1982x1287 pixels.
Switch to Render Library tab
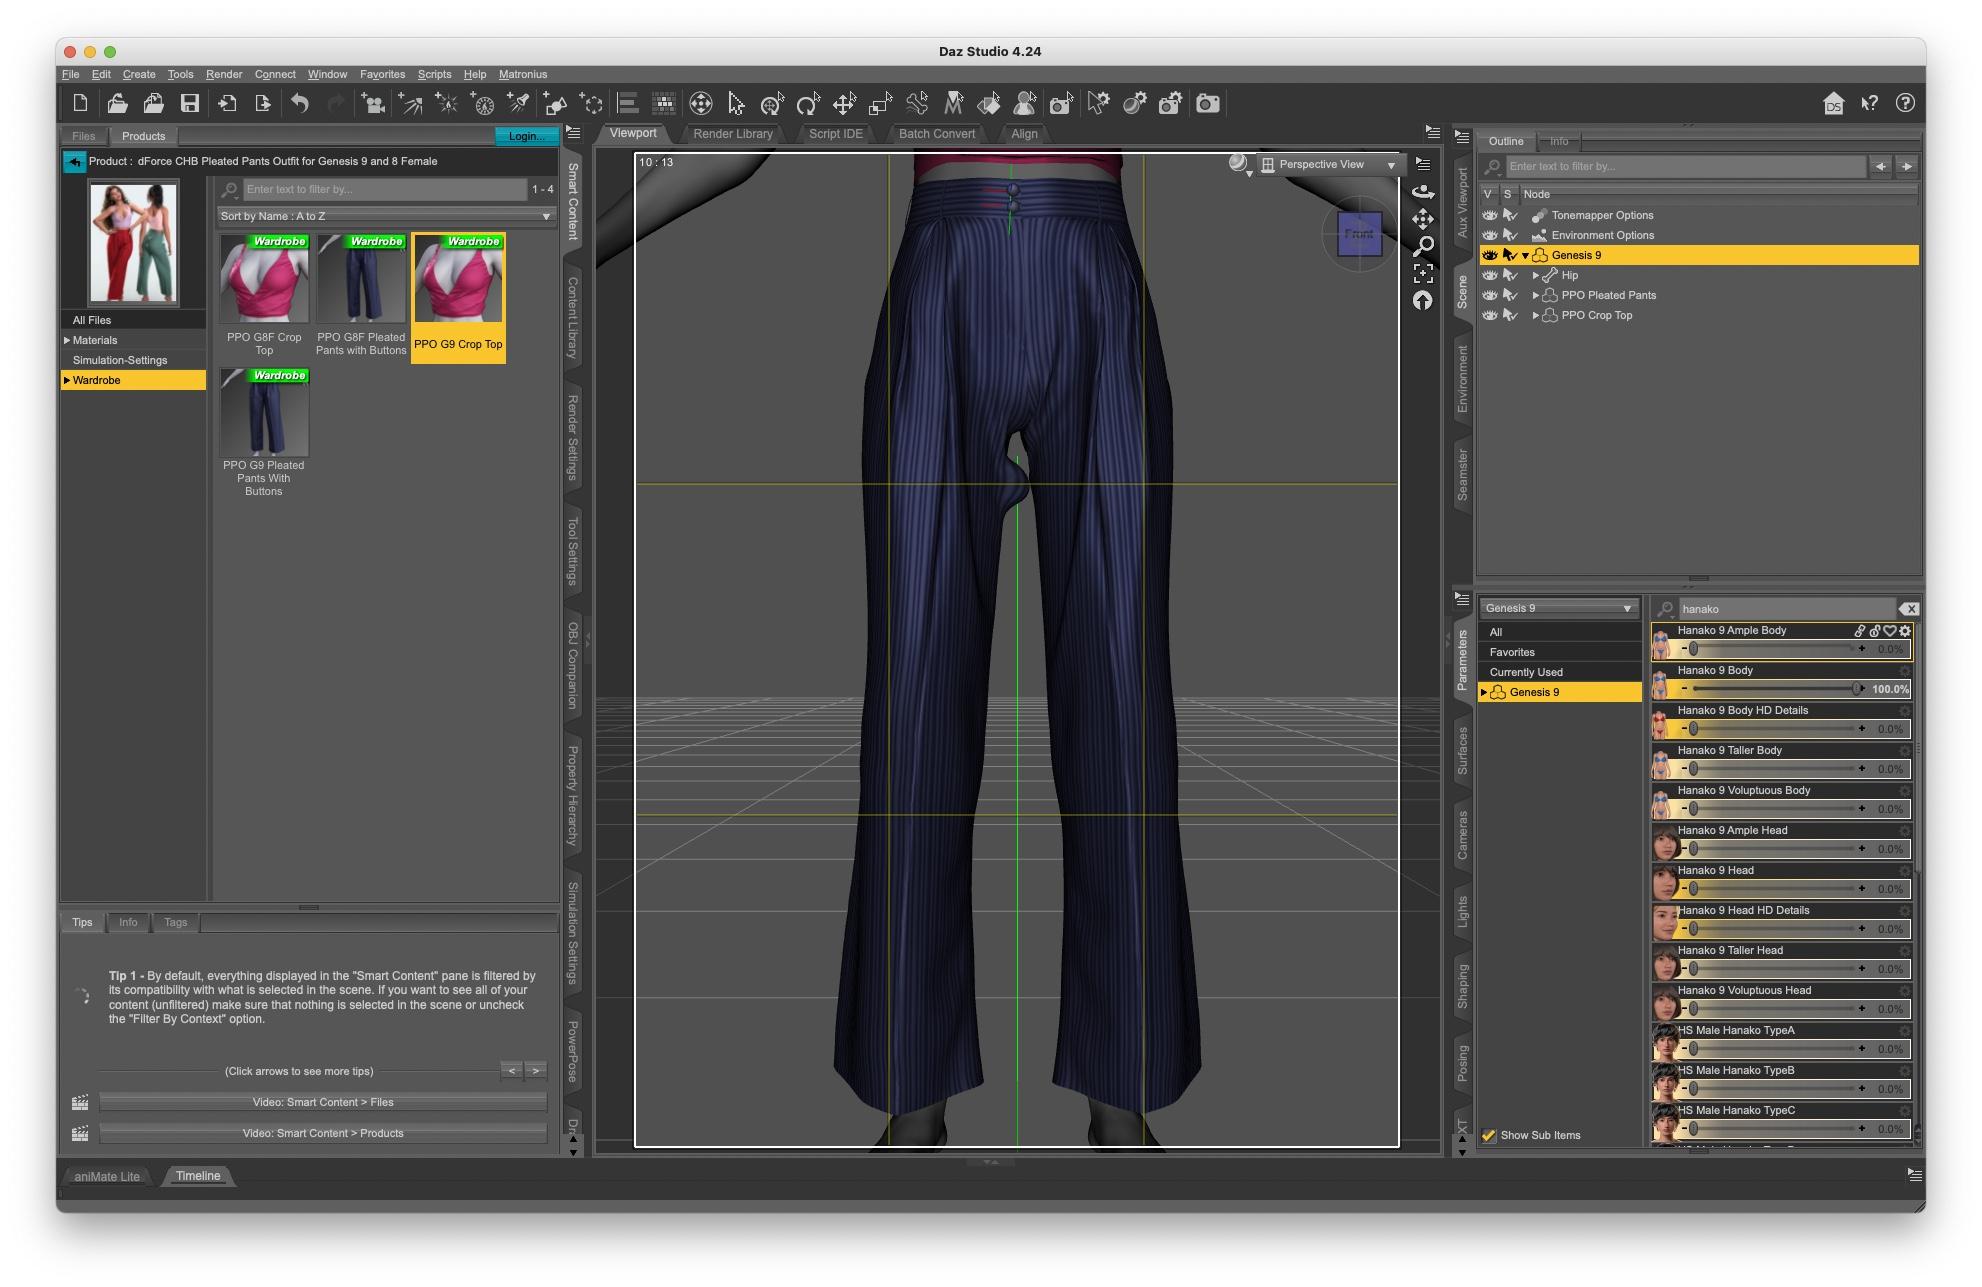click(732, 134)
